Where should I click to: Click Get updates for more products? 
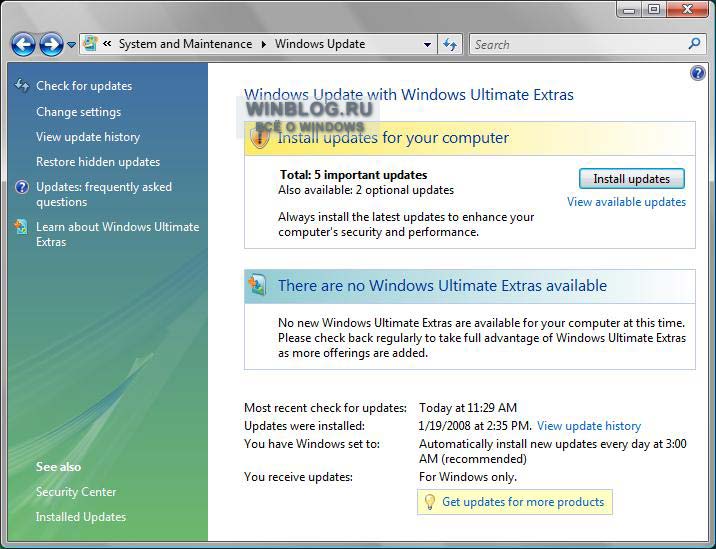click(523, 502)
